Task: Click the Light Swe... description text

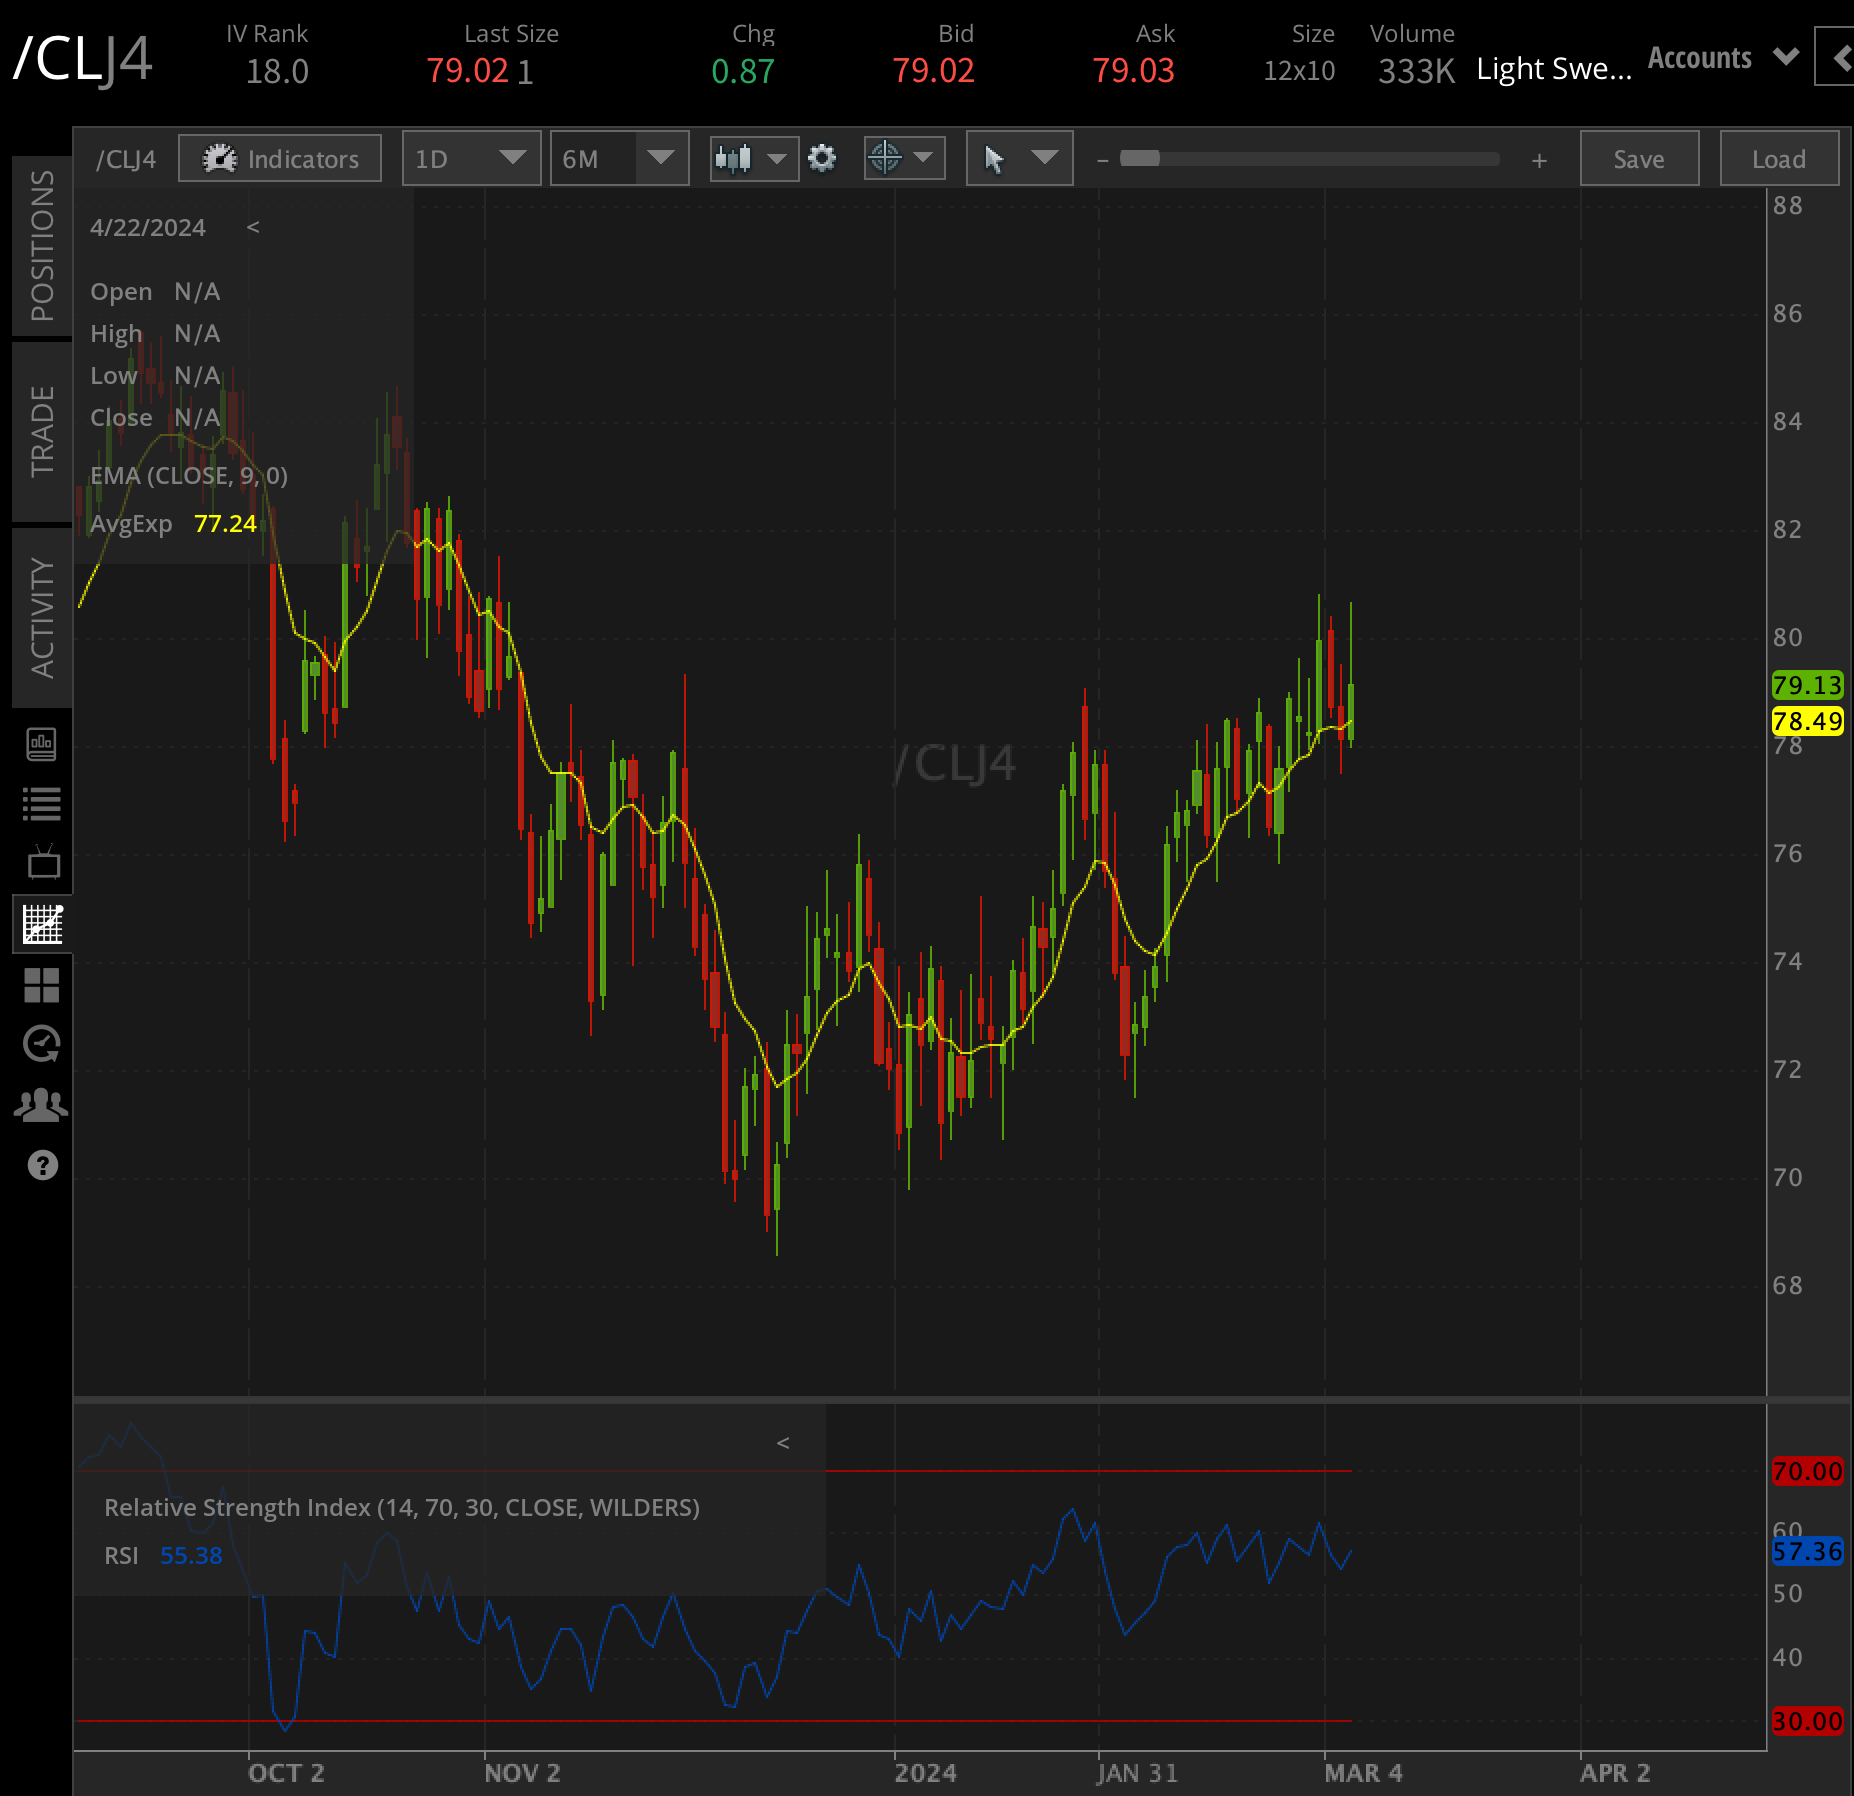Action: (1554, 69)
